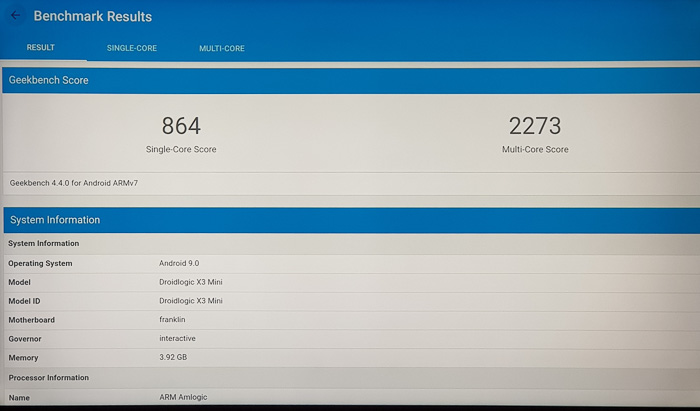Viewport: 700px width, 411px height.
Task: Click the processor Name label
Action: pos(19,398)
